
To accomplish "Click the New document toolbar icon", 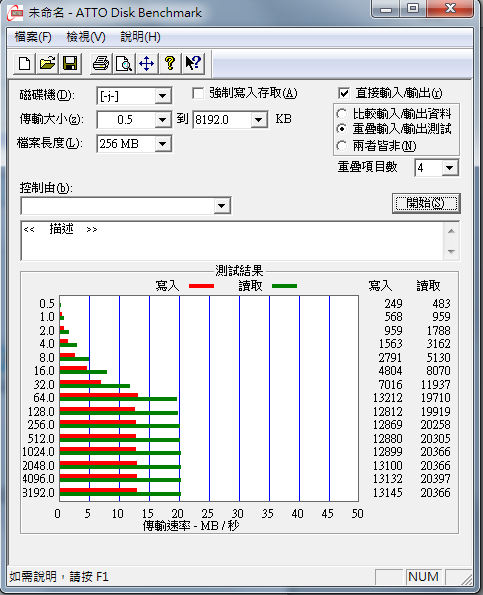I will coord(25,63).
